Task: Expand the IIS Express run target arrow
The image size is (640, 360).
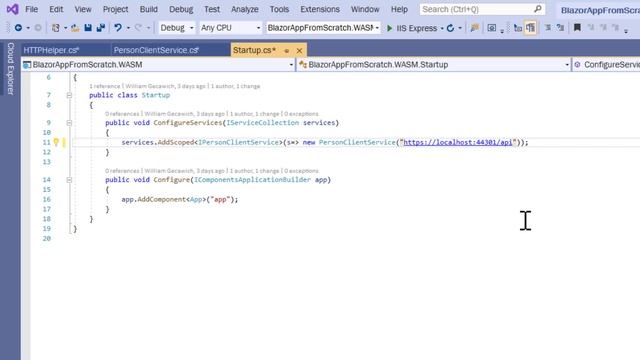Action: 442,28
